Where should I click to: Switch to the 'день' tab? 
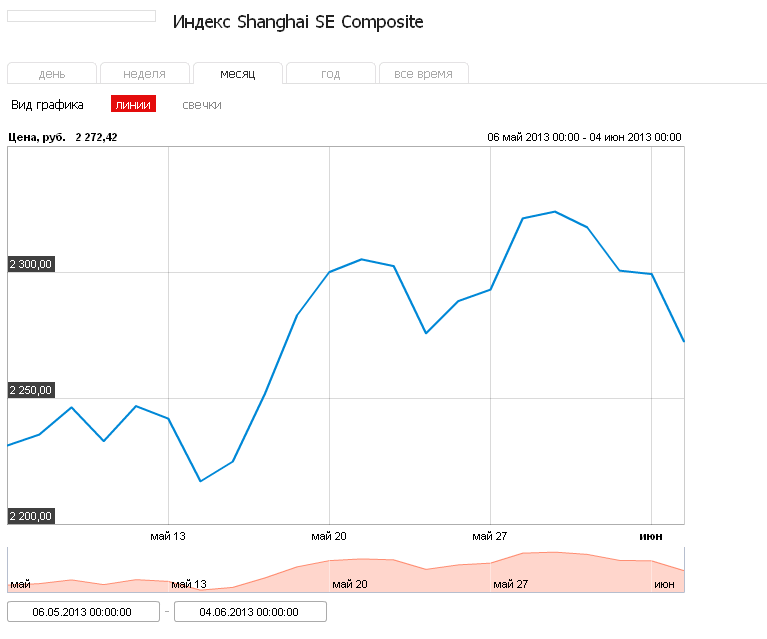[x=52, y=73]
